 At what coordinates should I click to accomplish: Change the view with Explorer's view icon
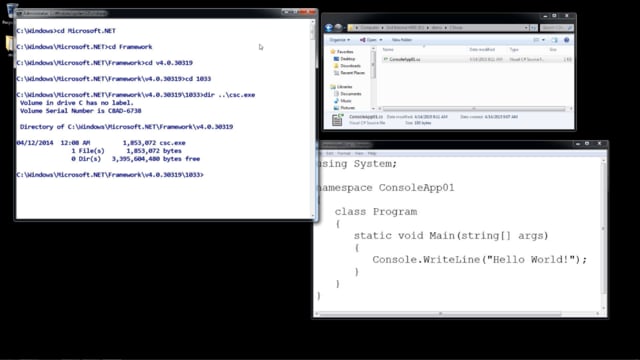536,40
